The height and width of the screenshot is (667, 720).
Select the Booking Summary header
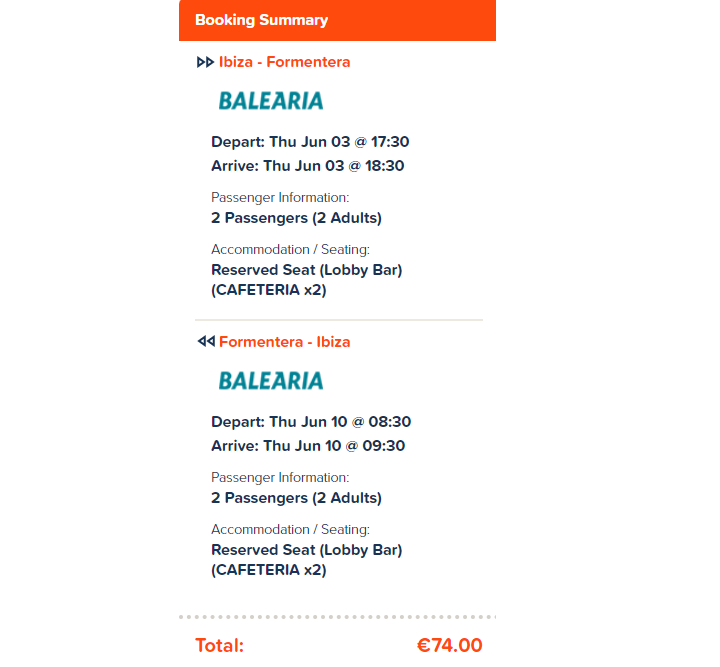pyautogui.click(x=262, y=20)
